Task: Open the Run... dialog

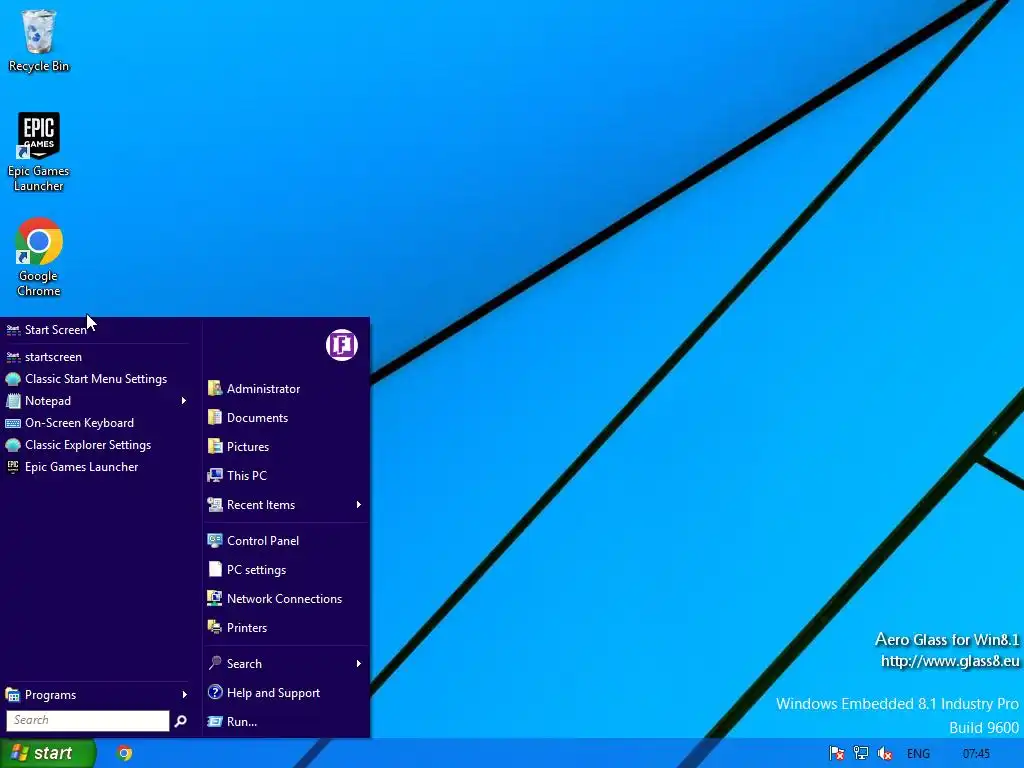Action: [286, 722]
